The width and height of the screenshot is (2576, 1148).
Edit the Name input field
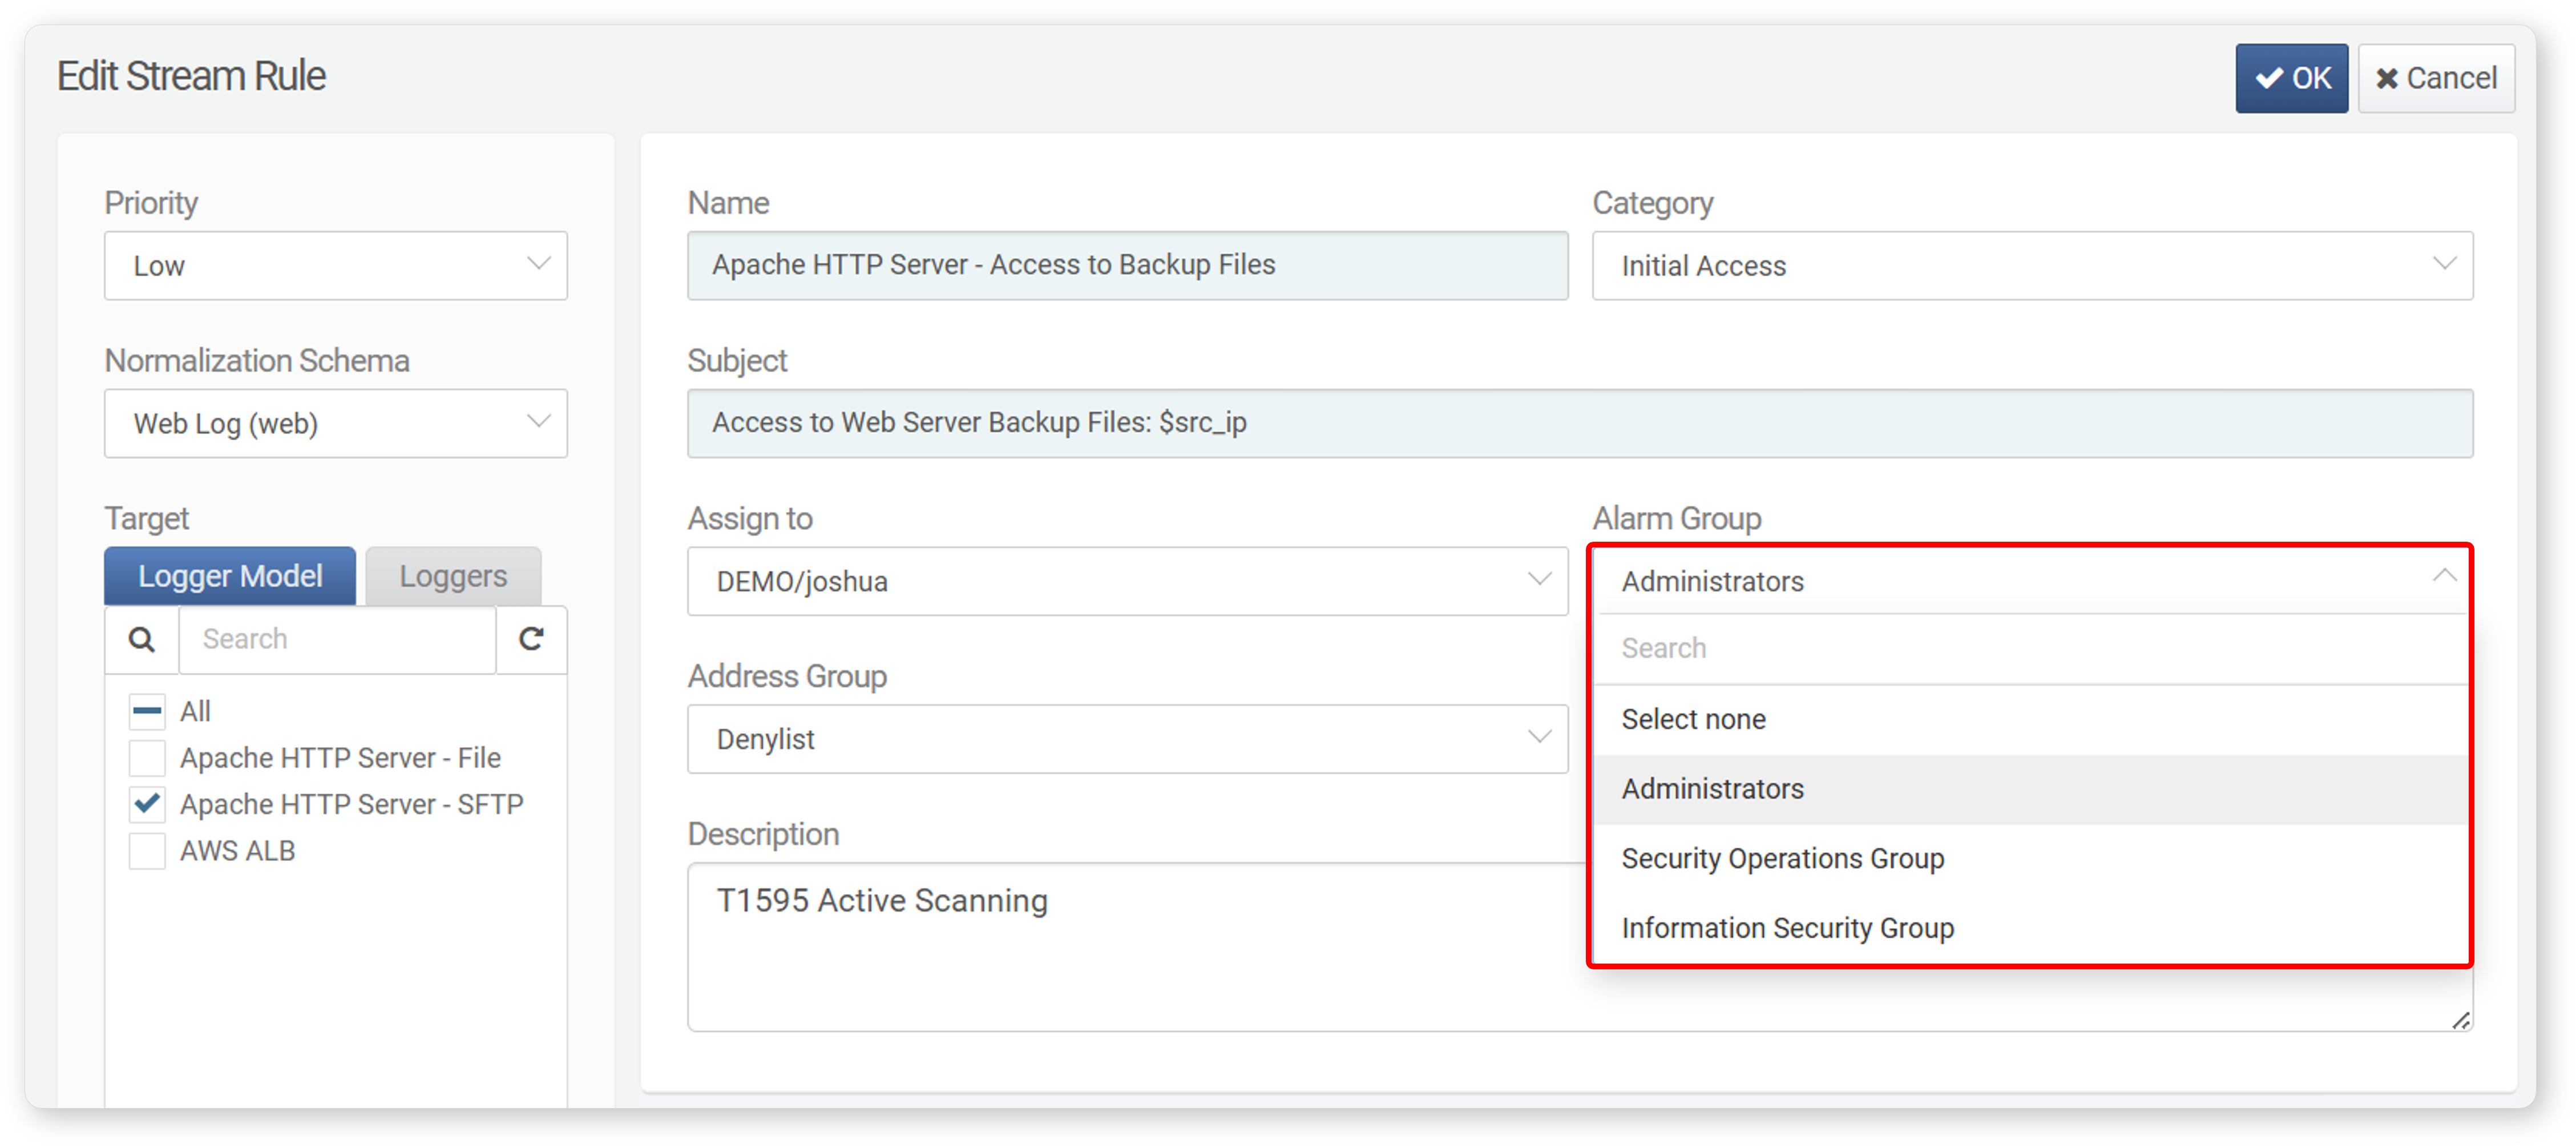(x=1127, y=266)
